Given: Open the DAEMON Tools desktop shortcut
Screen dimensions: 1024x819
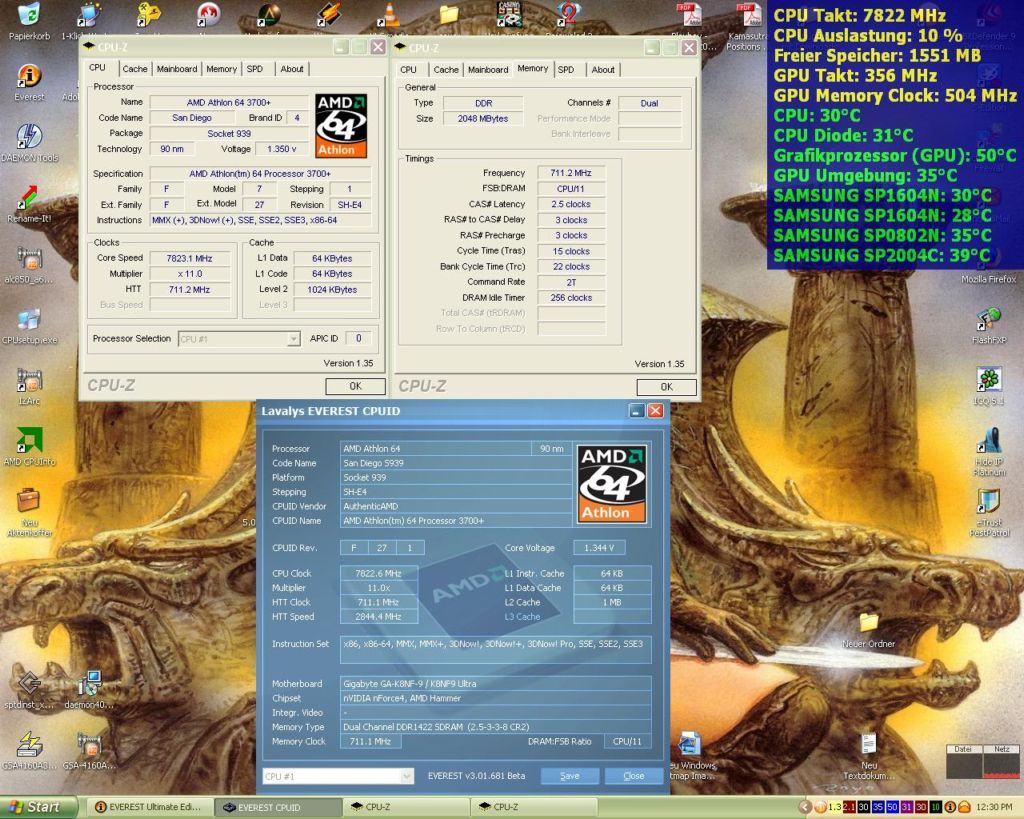Looking at the screenshot, I should [x=29, y=136].
